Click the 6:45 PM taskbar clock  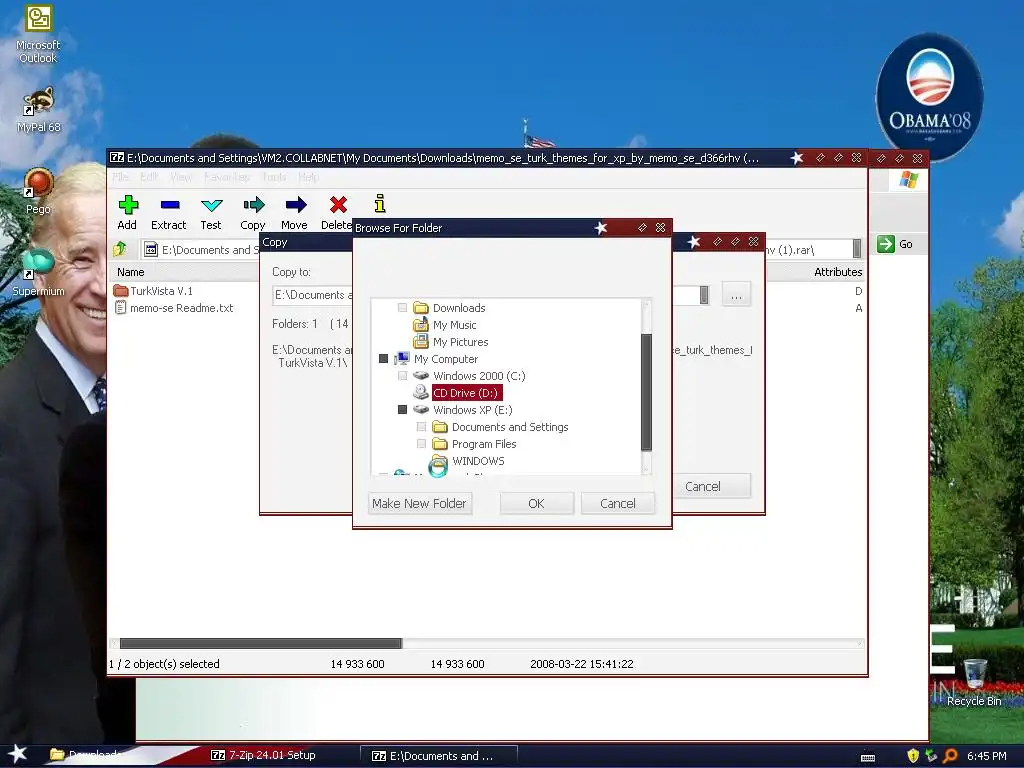[986, 756]
